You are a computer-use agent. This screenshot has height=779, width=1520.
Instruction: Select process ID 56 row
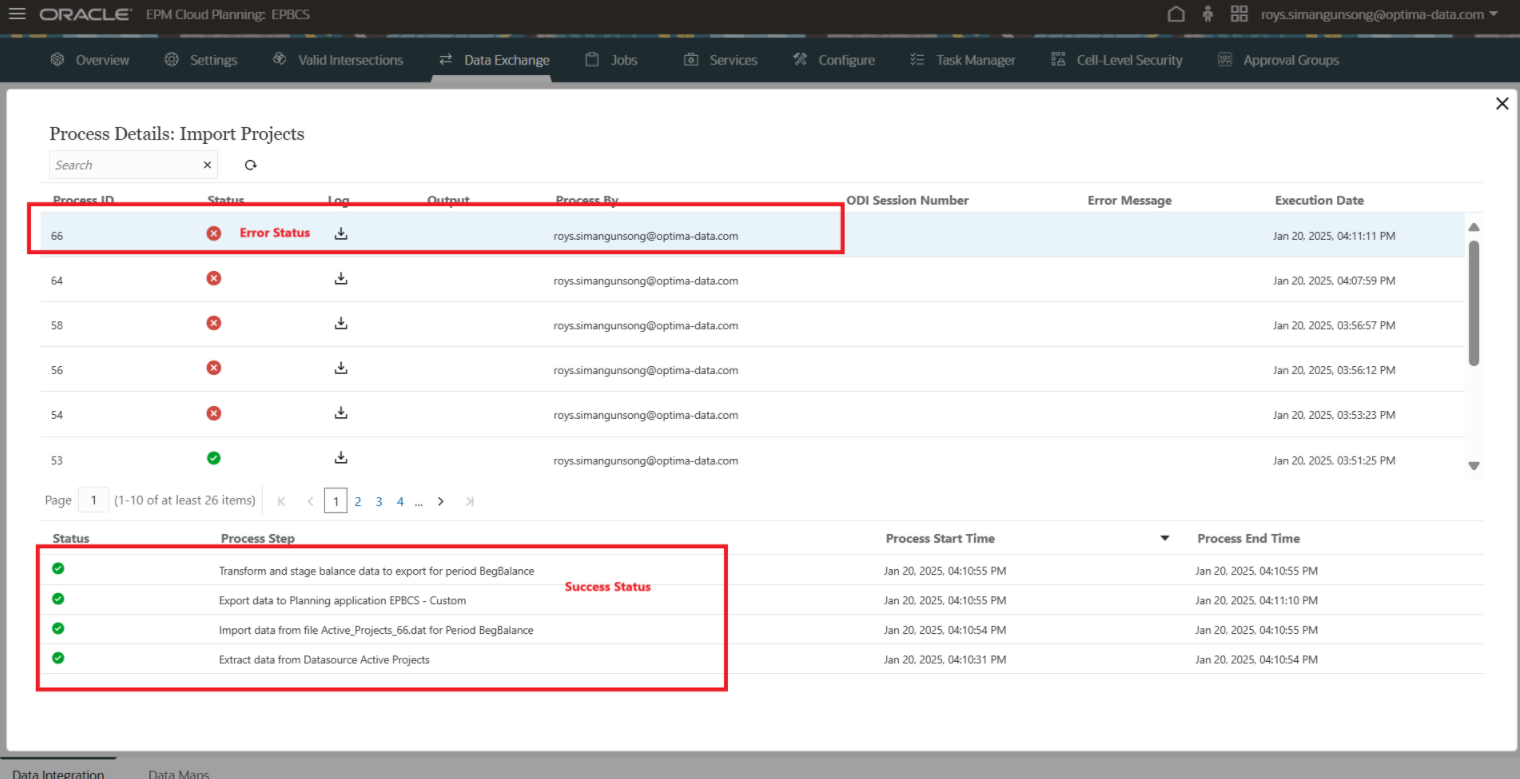[752, 369]
